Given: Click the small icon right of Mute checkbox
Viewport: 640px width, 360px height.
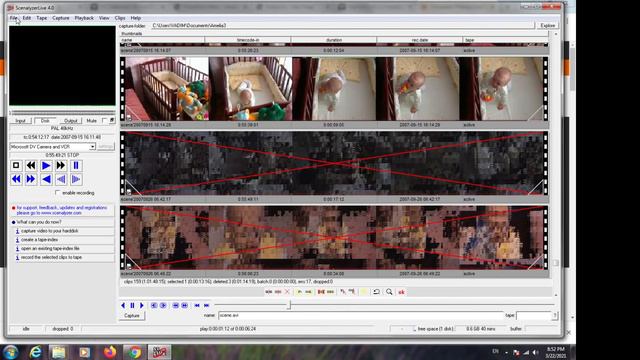Looking at the screenshot, I should pyautogui.click(x=112, y=120).
